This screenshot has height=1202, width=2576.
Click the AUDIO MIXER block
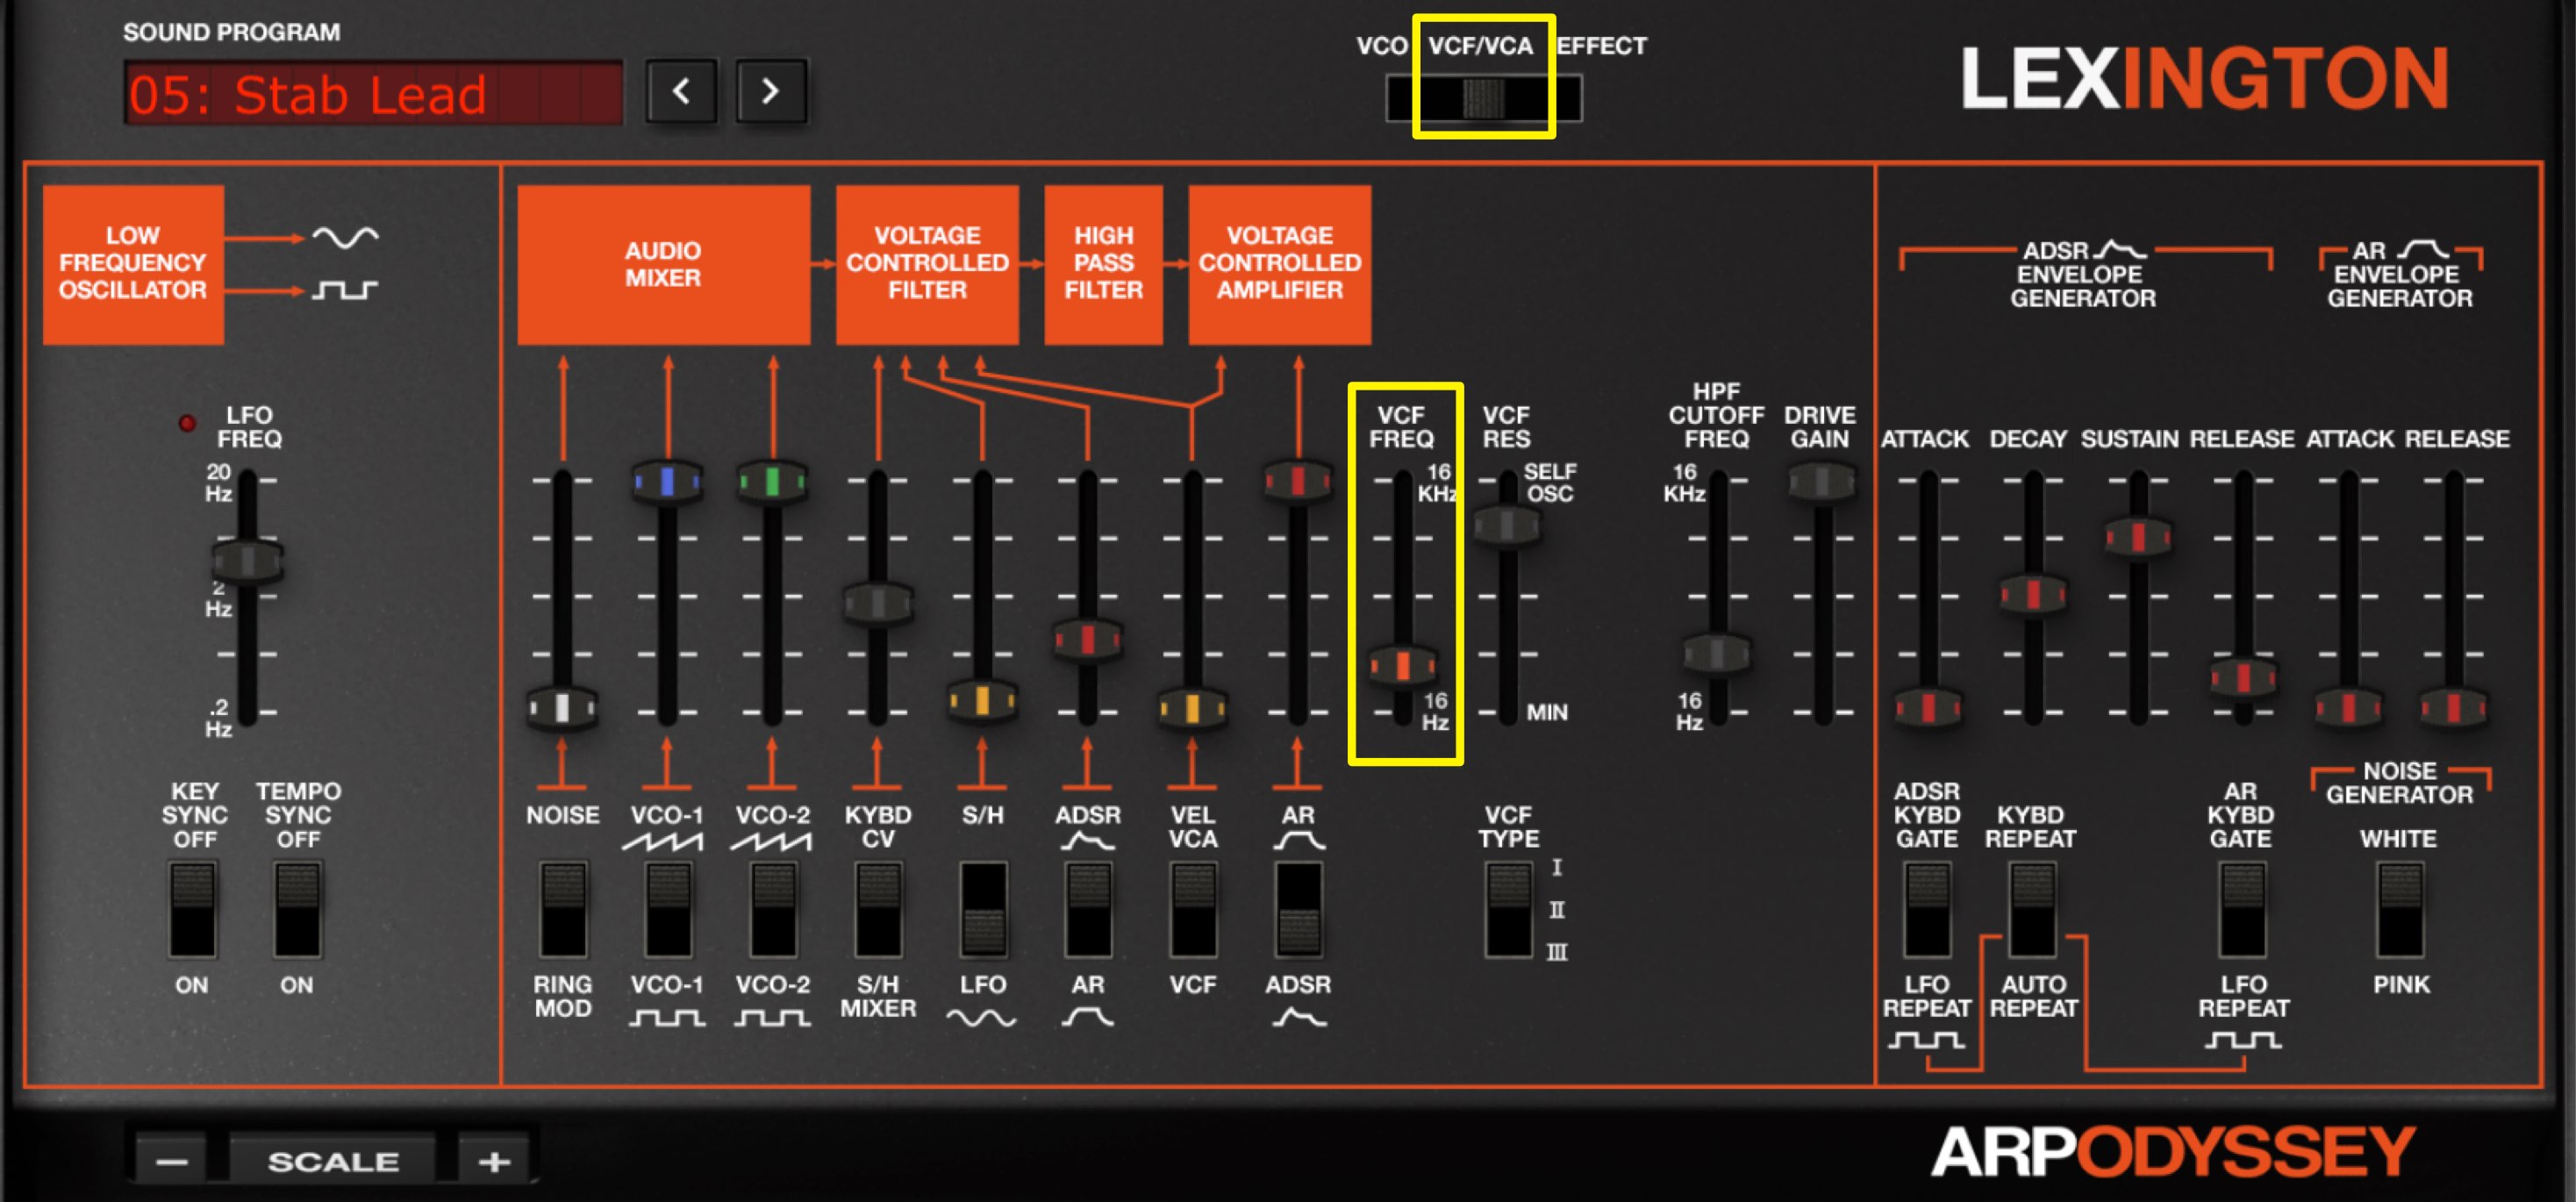pos(663,264)
